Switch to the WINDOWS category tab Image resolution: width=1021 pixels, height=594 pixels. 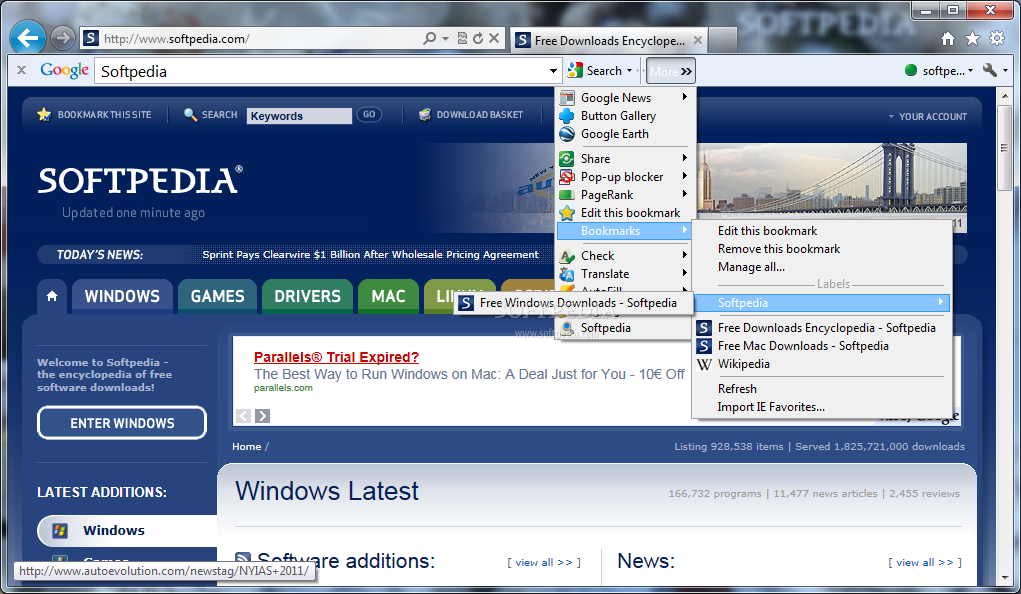tap(122, 296)
